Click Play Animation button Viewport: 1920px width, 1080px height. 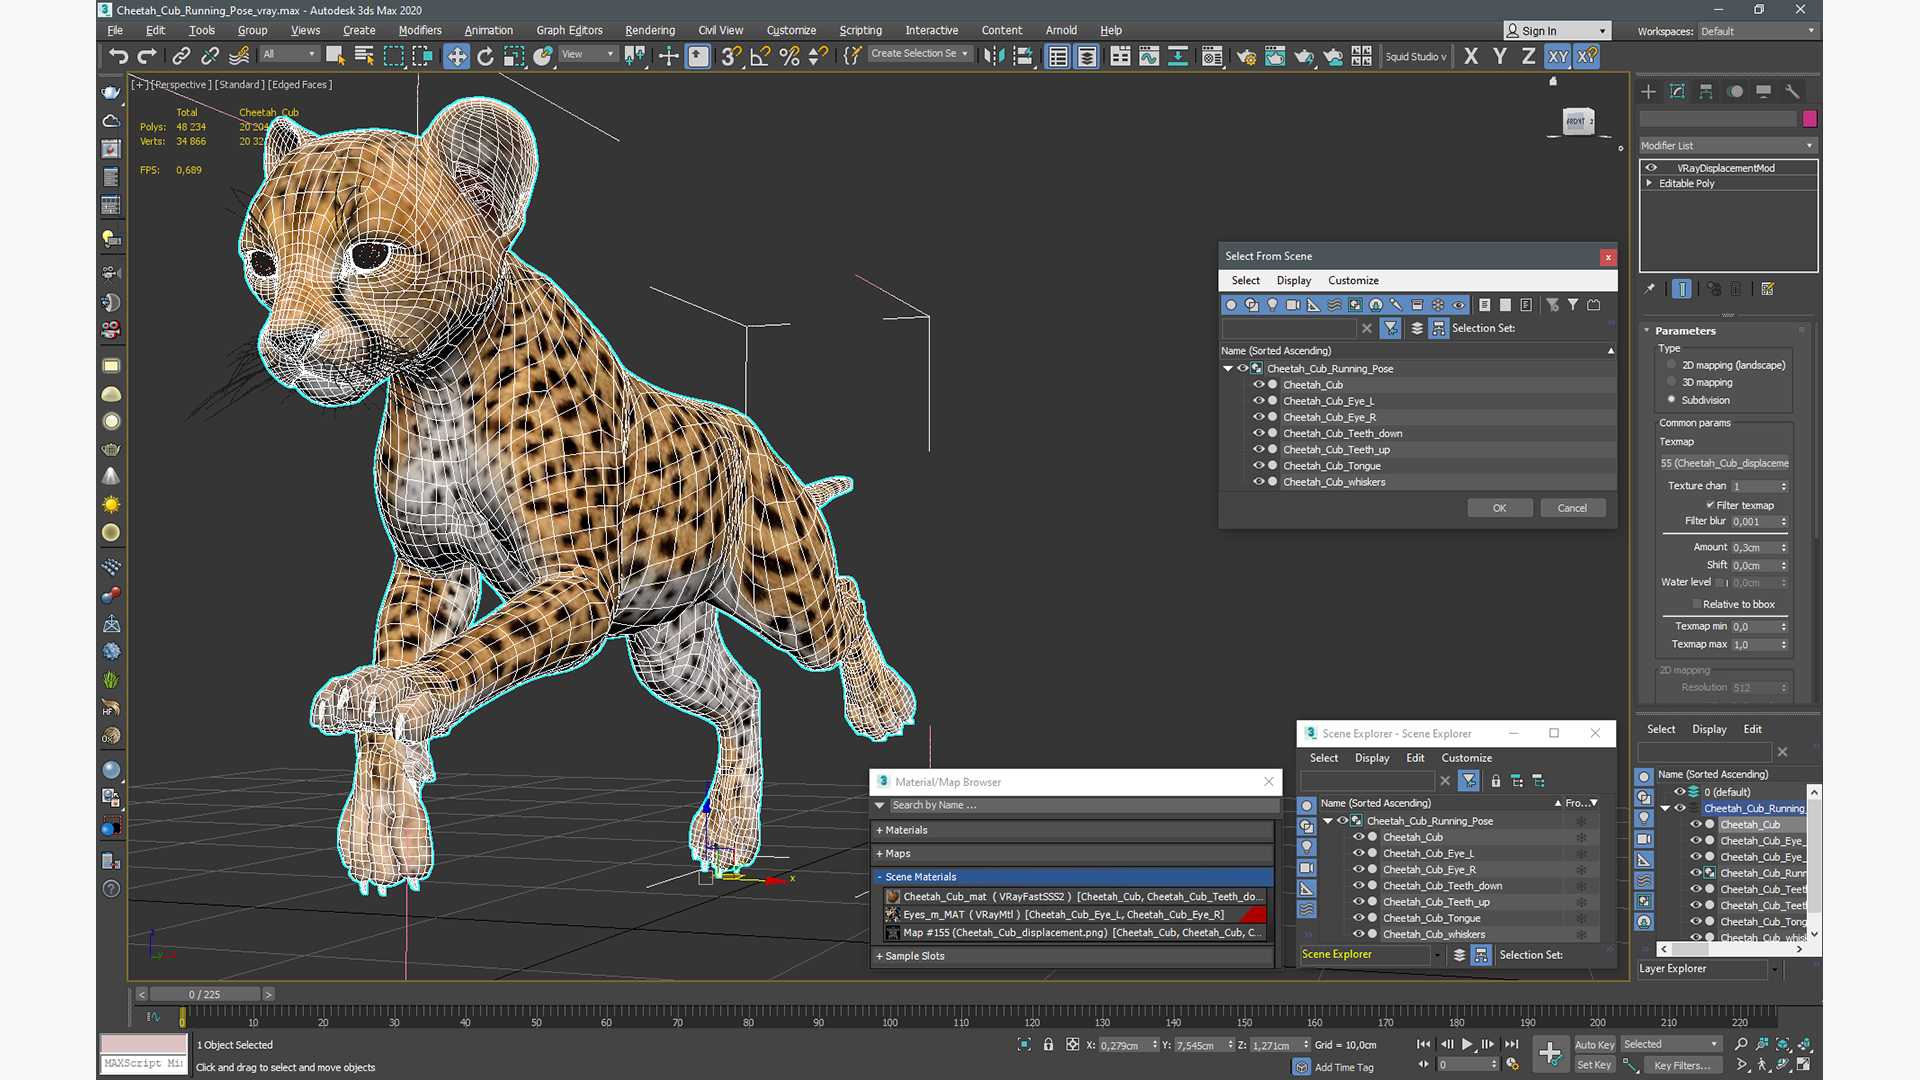click(1467, 1044)
